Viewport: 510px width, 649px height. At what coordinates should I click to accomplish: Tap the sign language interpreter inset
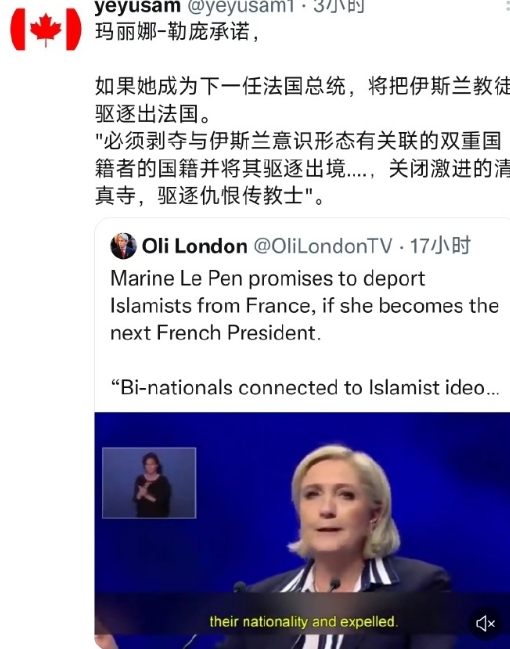tap(149, 483)
